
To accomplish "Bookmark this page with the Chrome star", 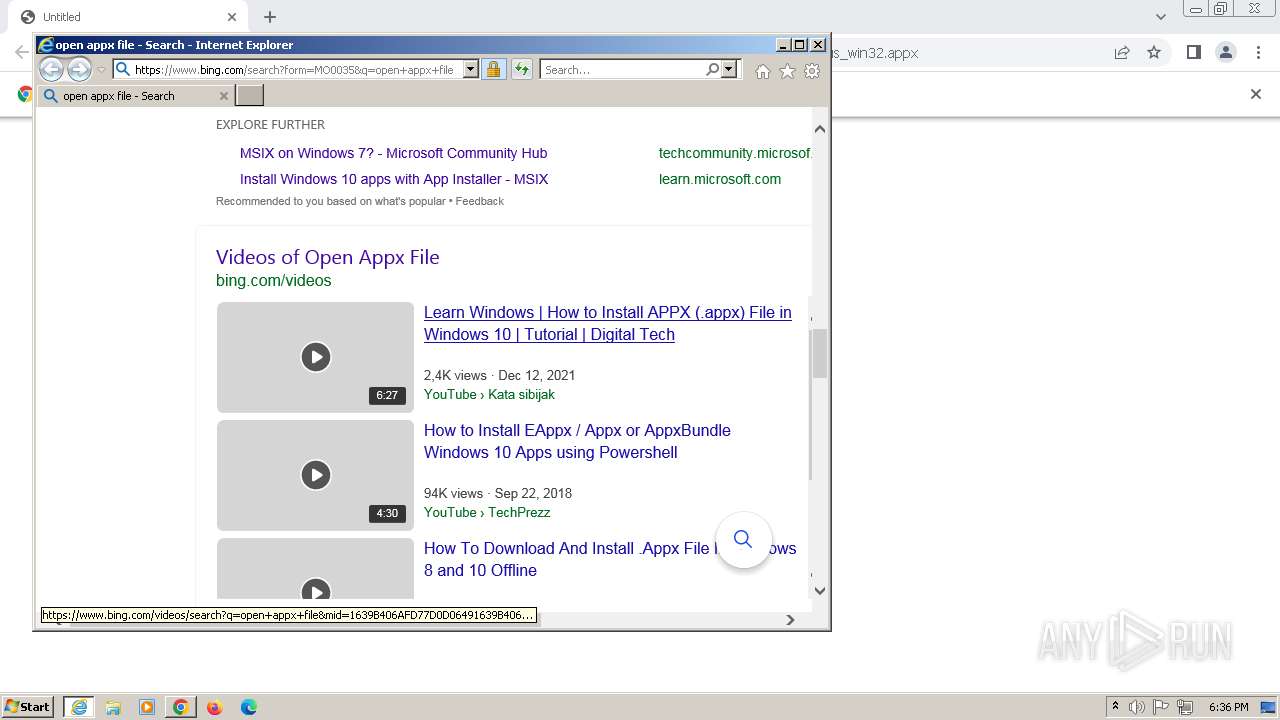I will [1154, 53].
